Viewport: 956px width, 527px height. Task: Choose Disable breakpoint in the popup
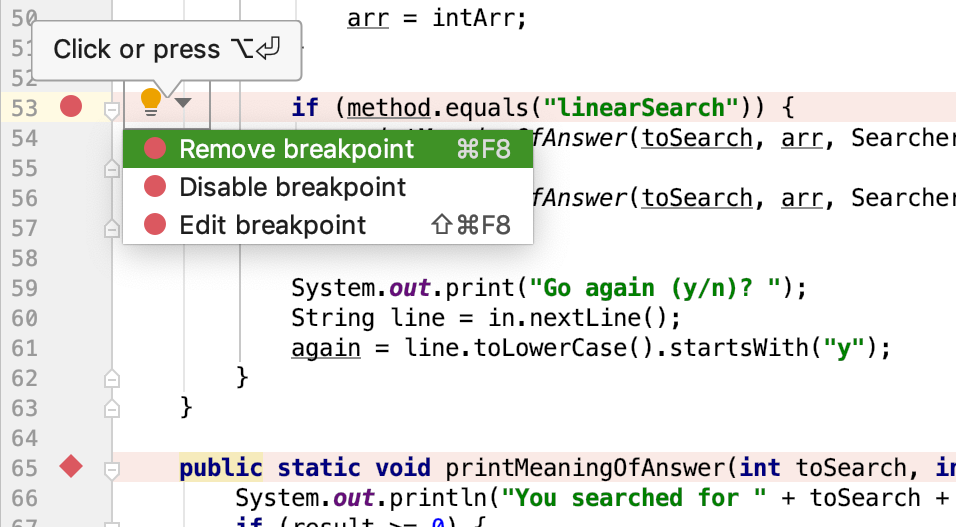coord(327,187)
